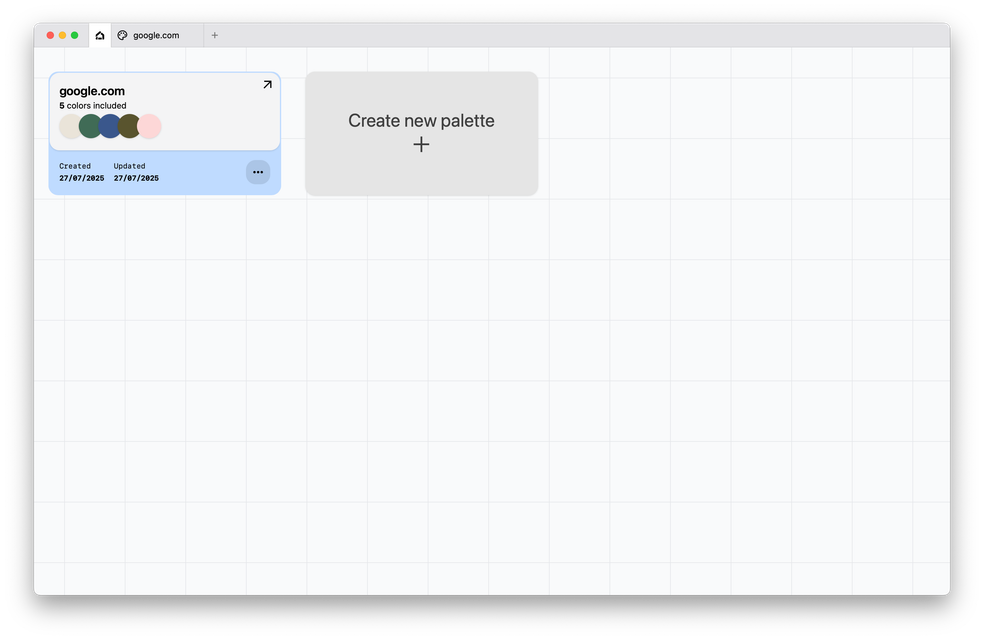This screenshot has width=984, height=640.
Task: Choose the olive color swatch
Action: (130, 126)
